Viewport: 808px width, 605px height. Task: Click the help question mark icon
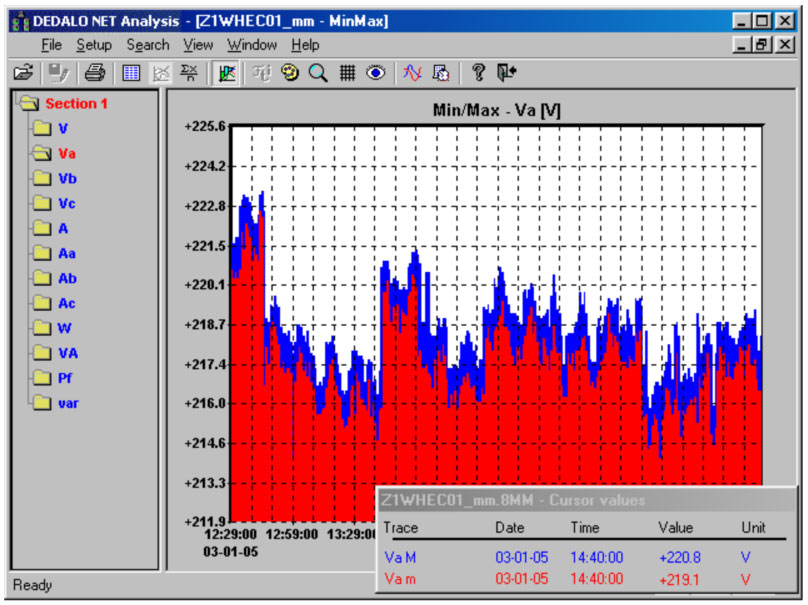tap(478, 73)
